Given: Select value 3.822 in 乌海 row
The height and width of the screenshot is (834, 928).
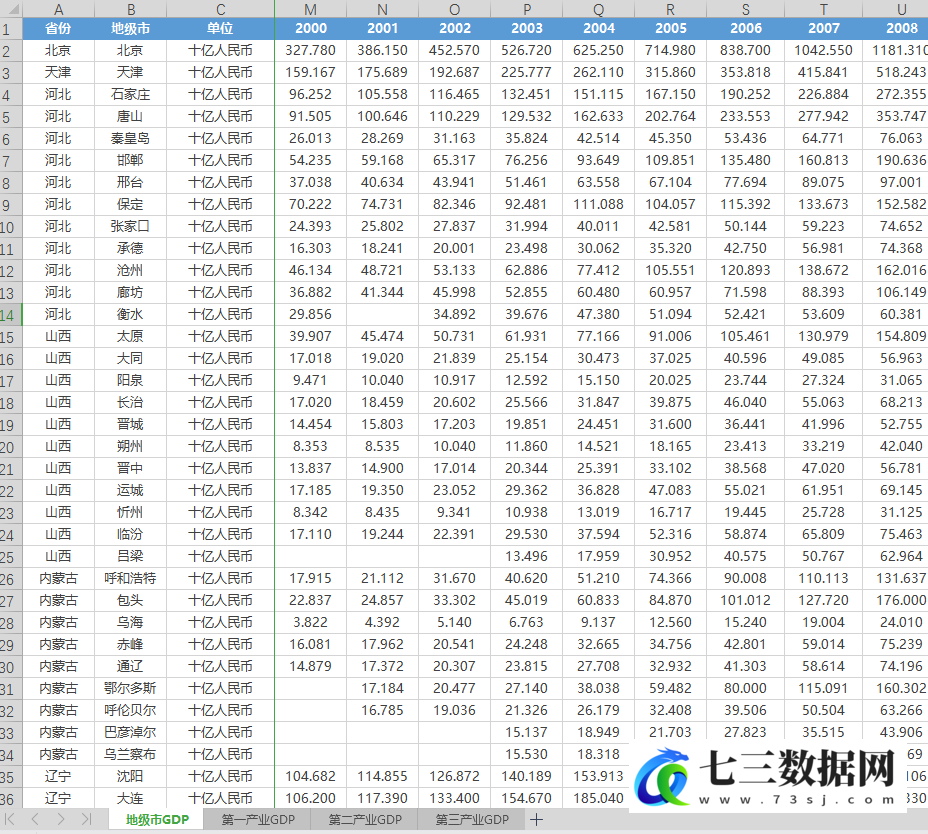Looking at the screenshot, I should [311, 623].
